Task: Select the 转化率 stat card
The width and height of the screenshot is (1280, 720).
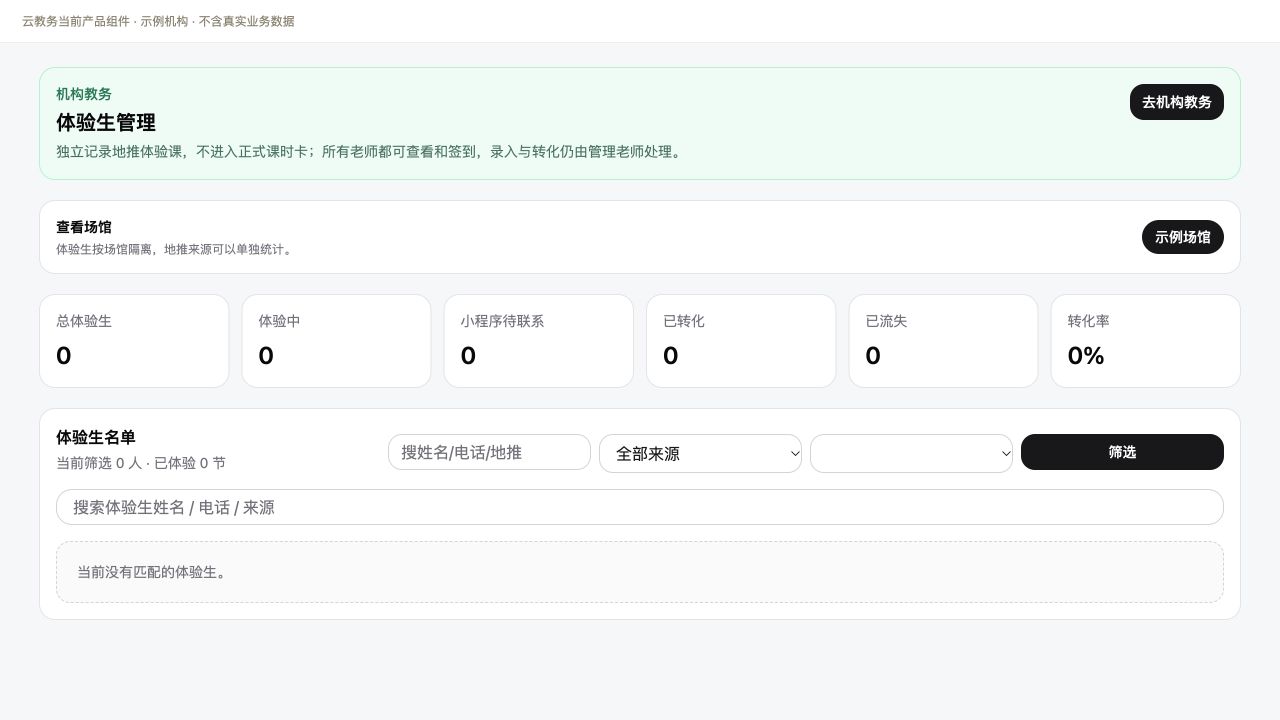Action: coord(1145,341)
